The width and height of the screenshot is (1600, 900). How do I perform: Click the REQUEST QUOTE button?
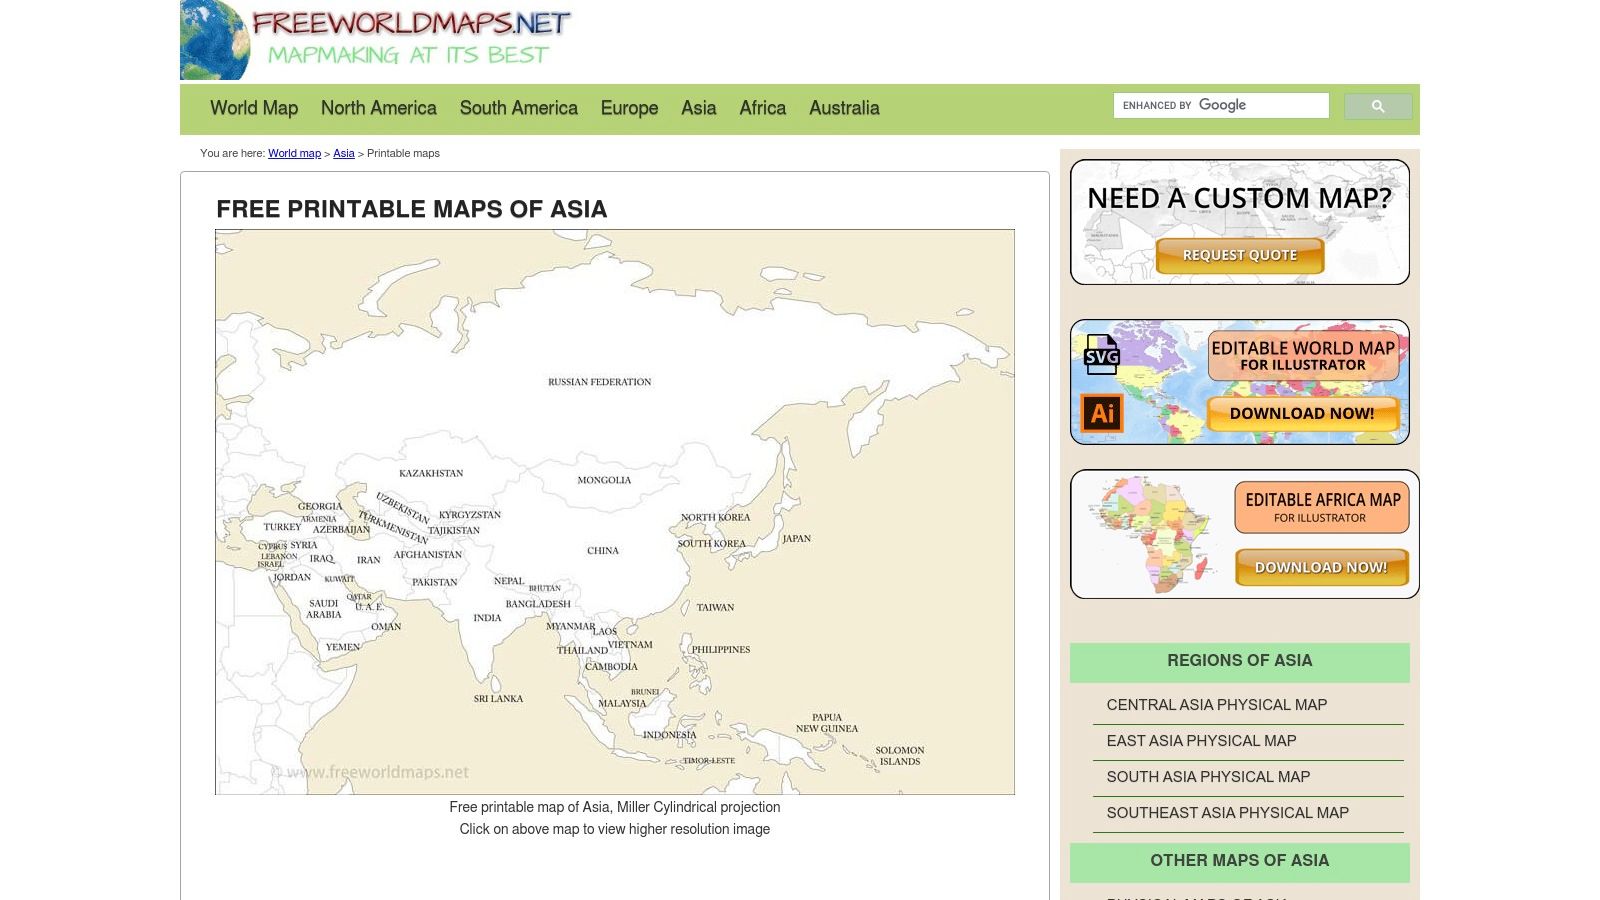pyautogui.click(x=1238, y=255)
